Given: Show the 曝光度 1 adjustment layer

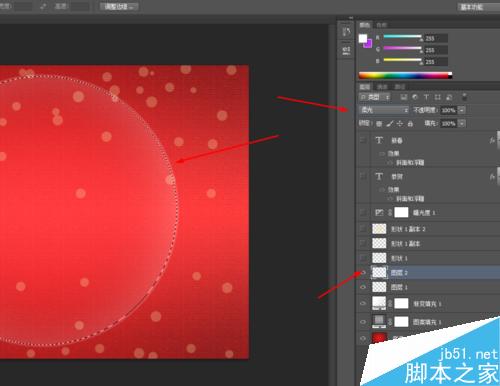Looking at the screenshot, I should [x=363, y=212].
